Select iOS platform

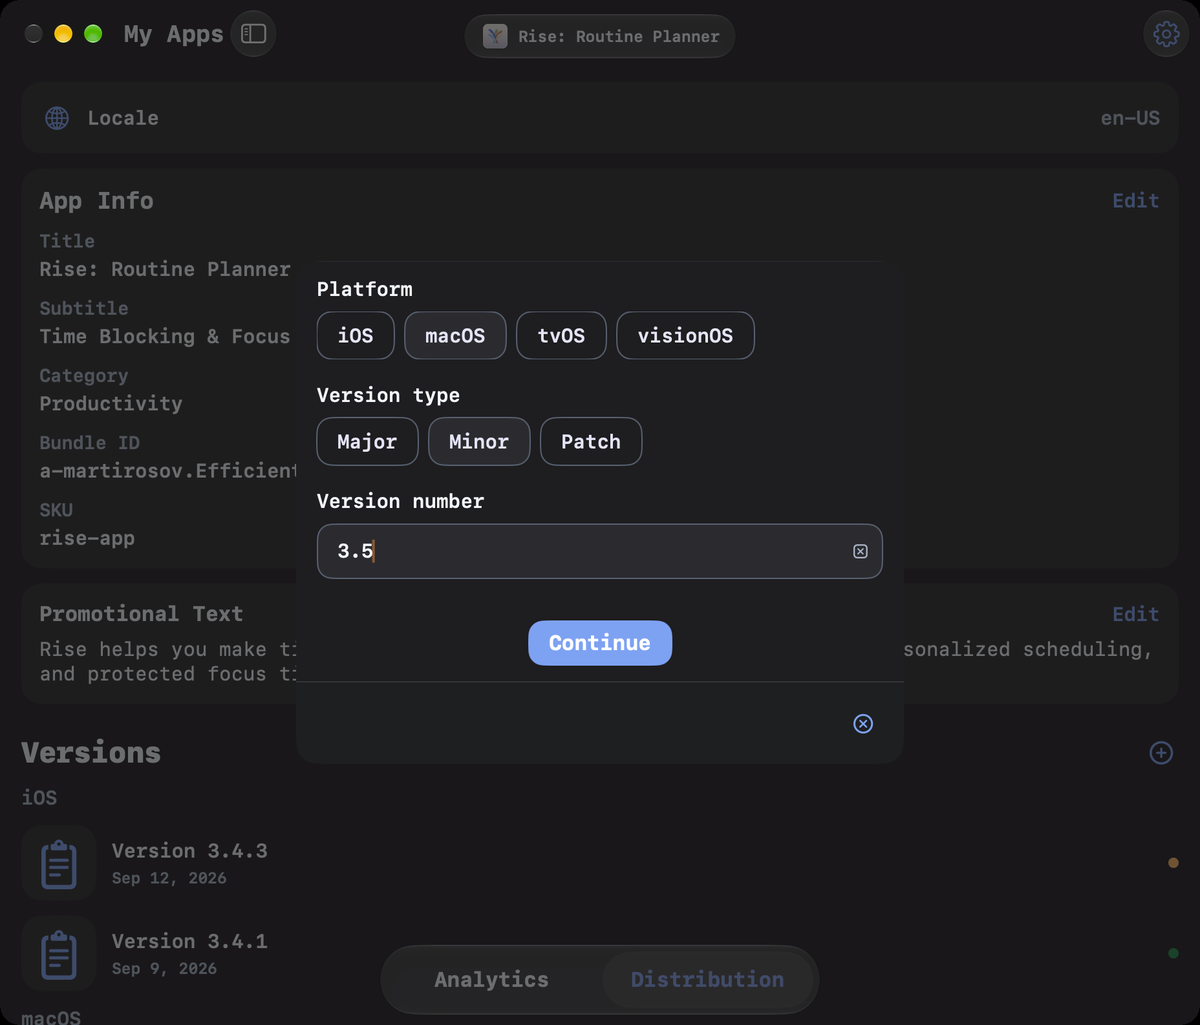pyautogui.click(x=355, y=335)
